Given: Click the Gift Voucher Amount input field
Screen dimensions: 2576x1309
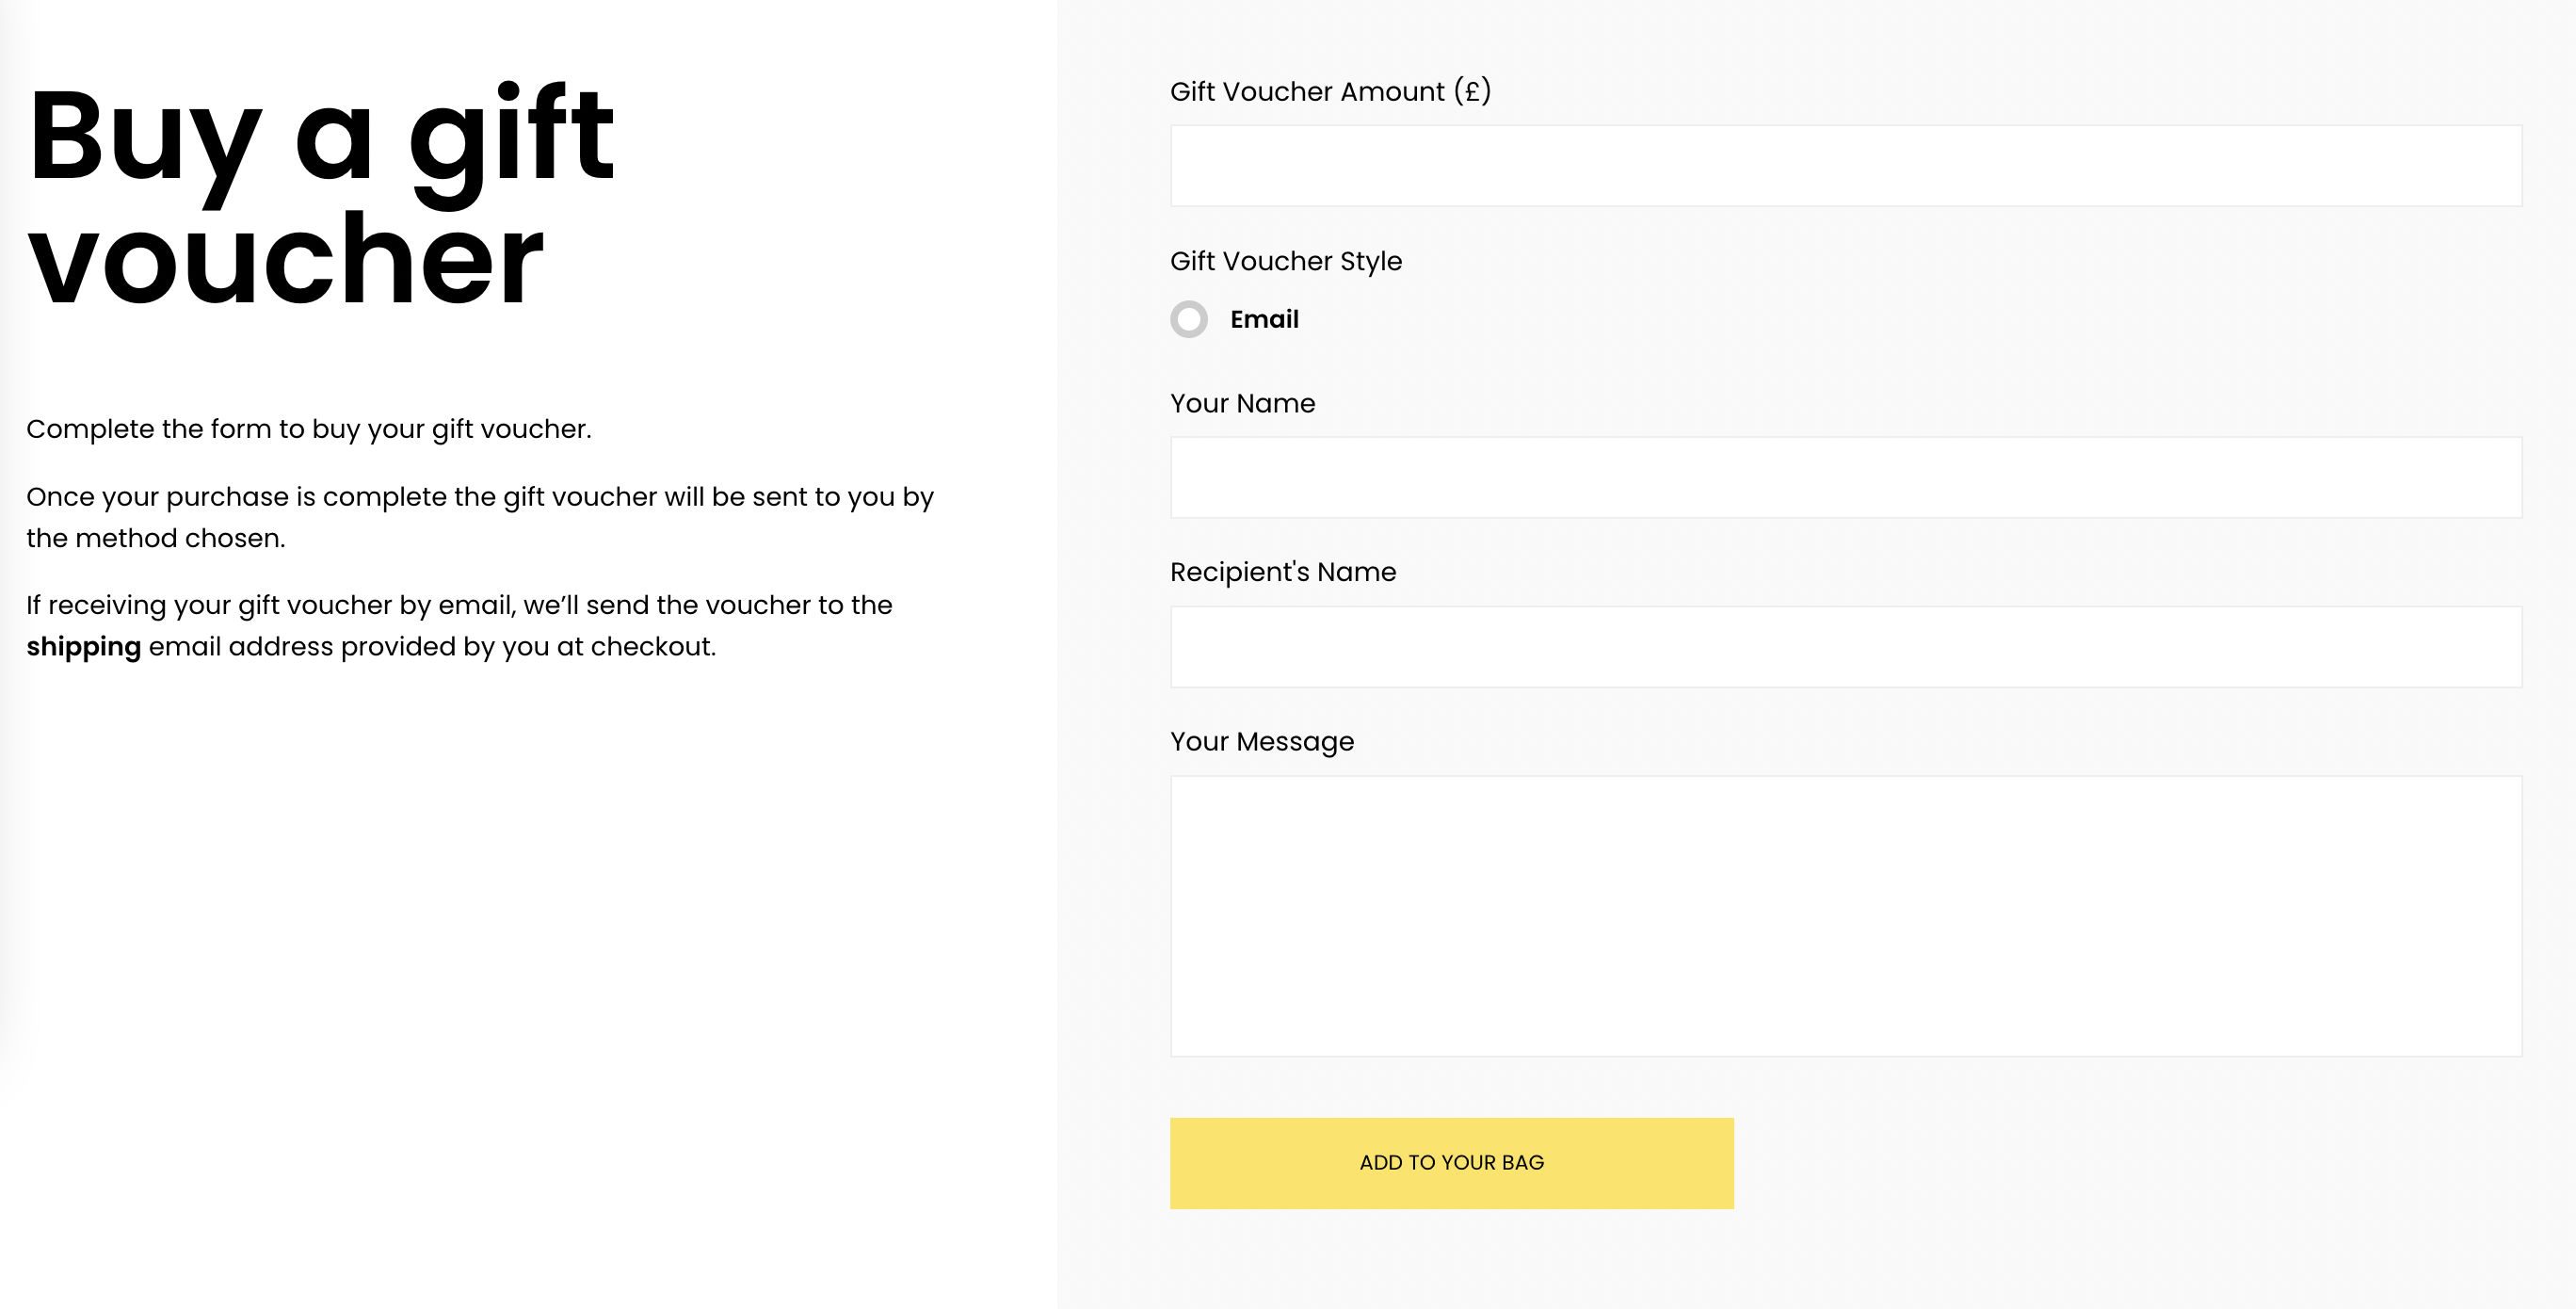Looking at the screenshot, I should (1845, 166).
